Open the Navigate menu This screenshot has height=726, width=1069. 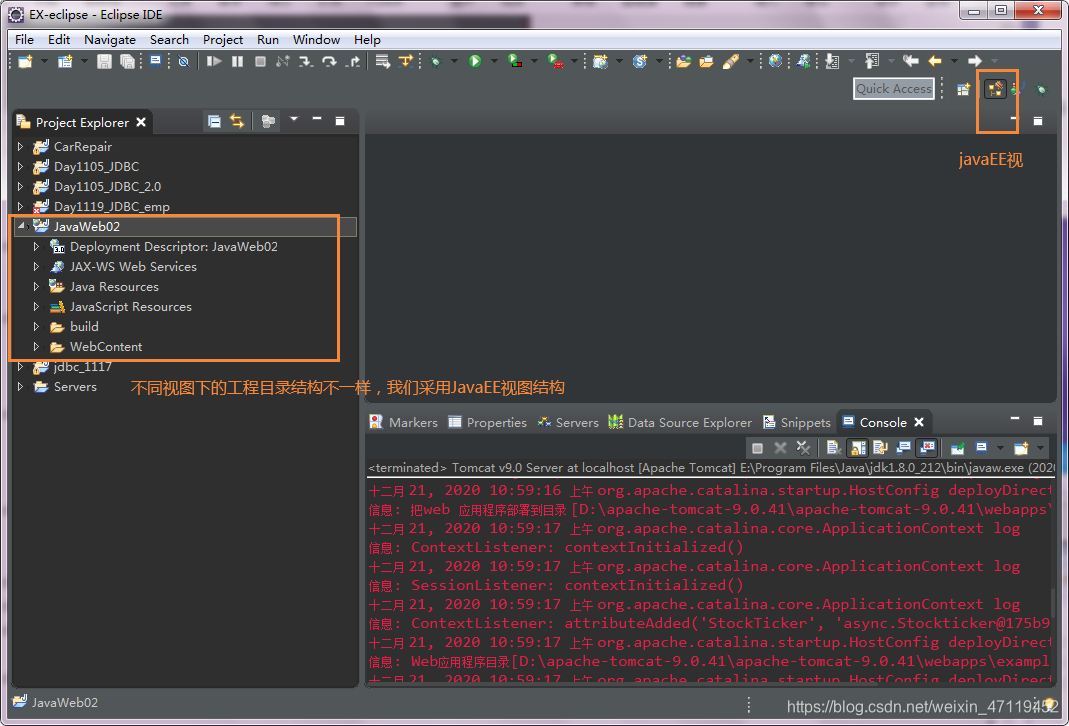[x=110, y=40]
